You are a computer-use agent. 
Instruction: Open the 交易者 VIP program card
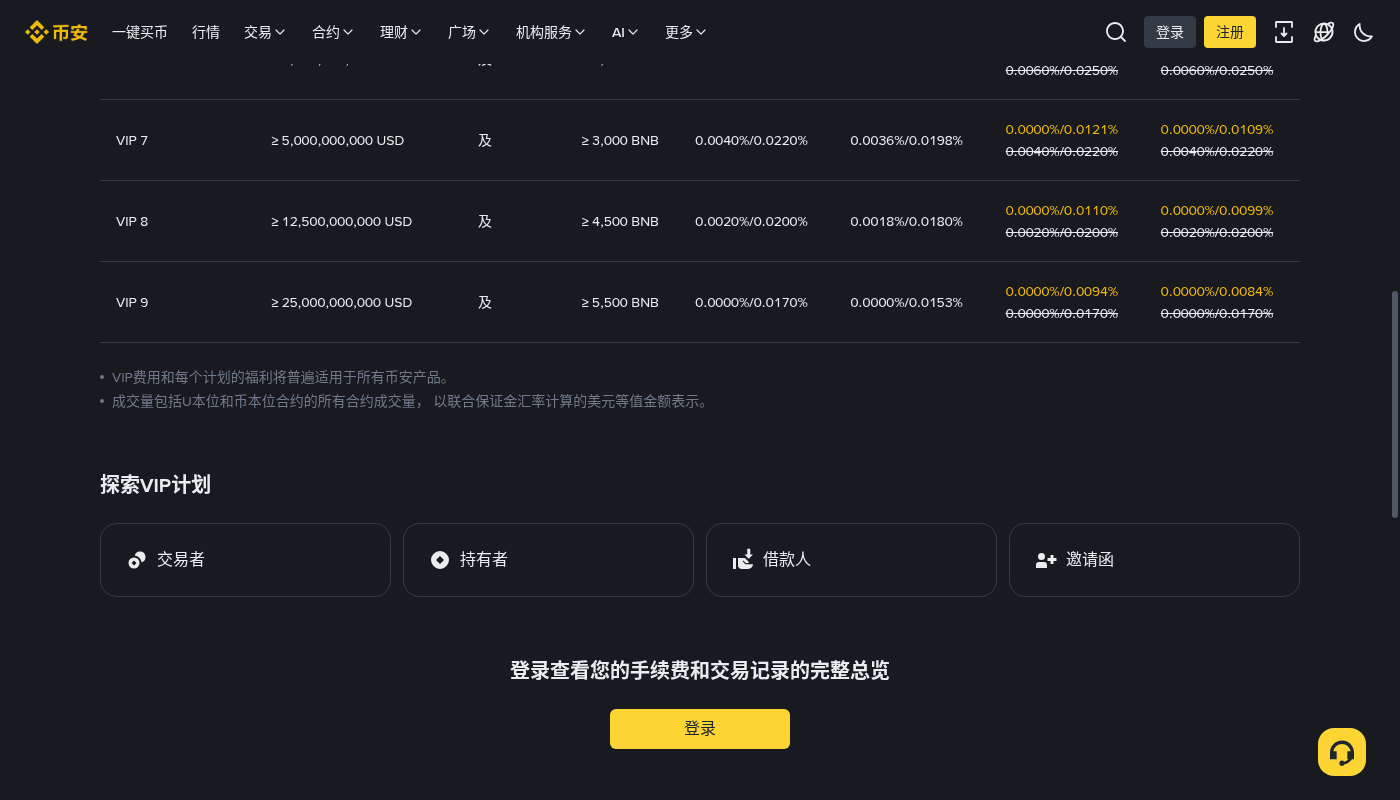tap(245, 560)
